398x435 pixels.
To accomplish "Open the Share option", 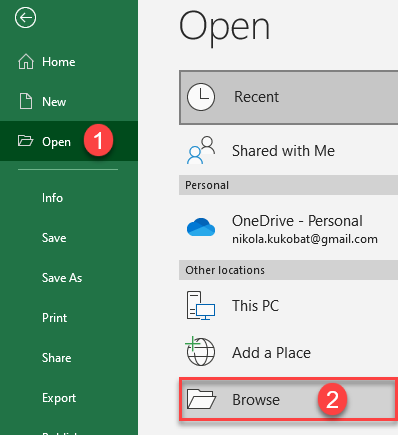I will pyautogui.click(x=57, y=358).
